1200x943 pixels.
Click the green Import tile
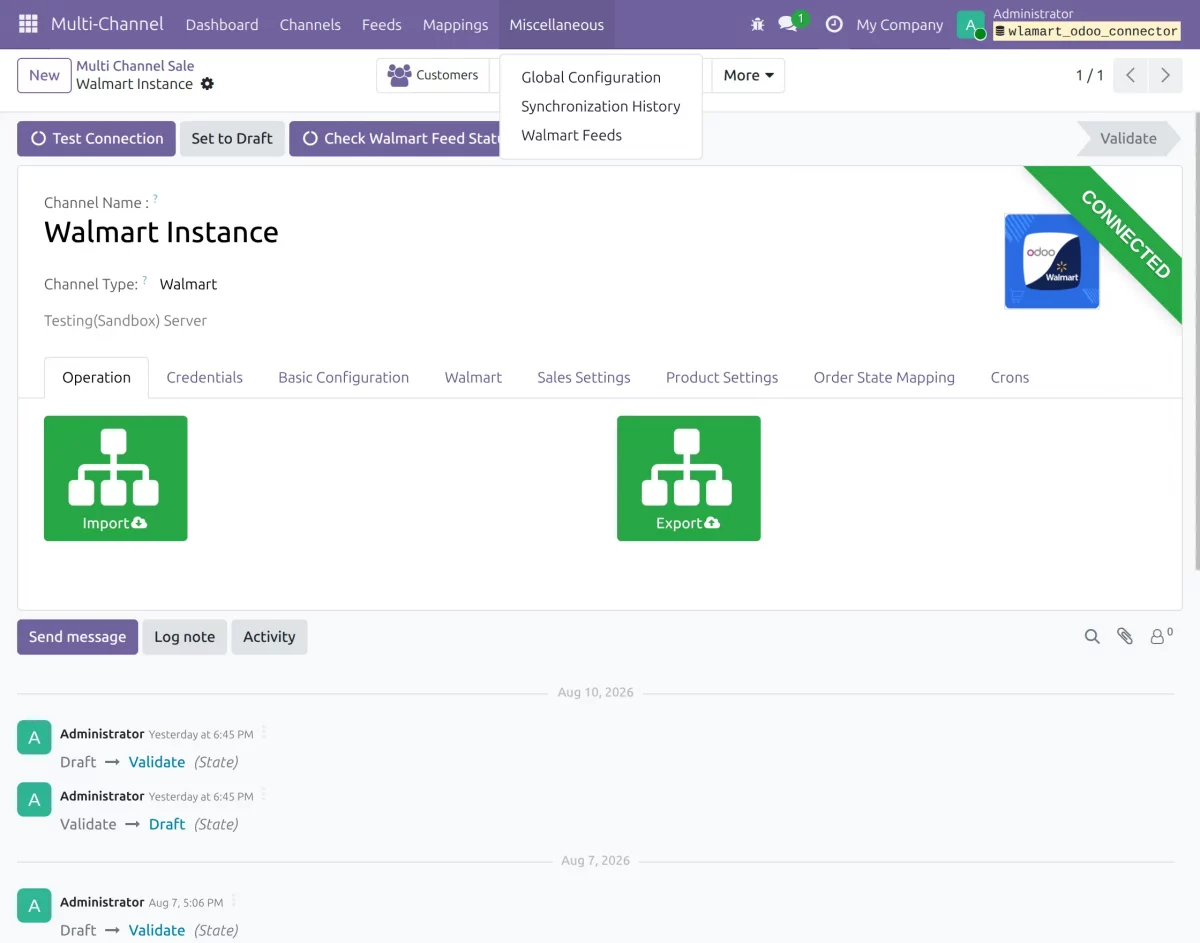click(116, 478)
